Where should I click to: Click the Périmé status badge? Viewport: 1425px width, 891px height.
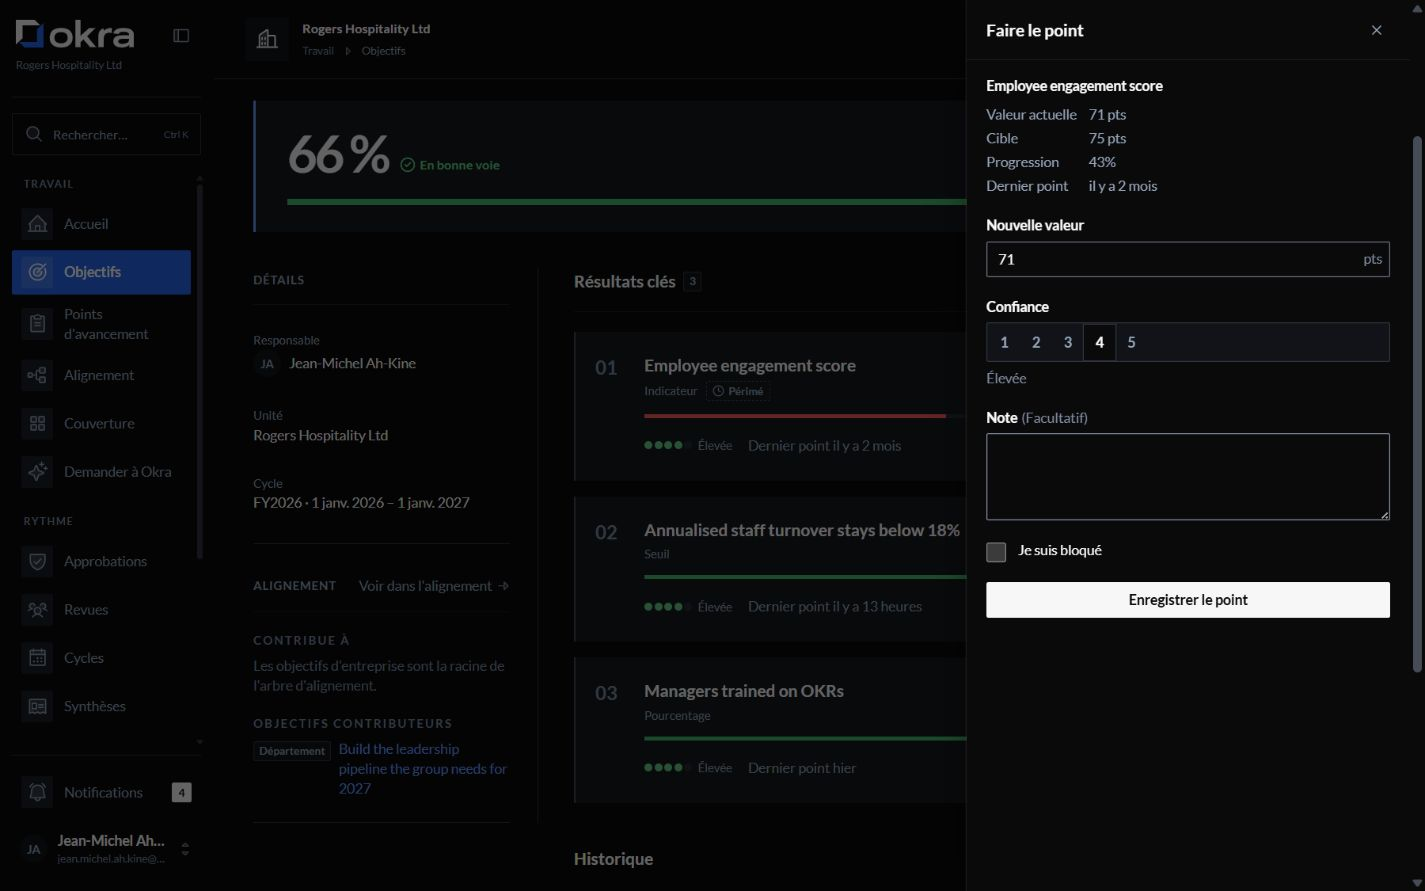(738, 391)
